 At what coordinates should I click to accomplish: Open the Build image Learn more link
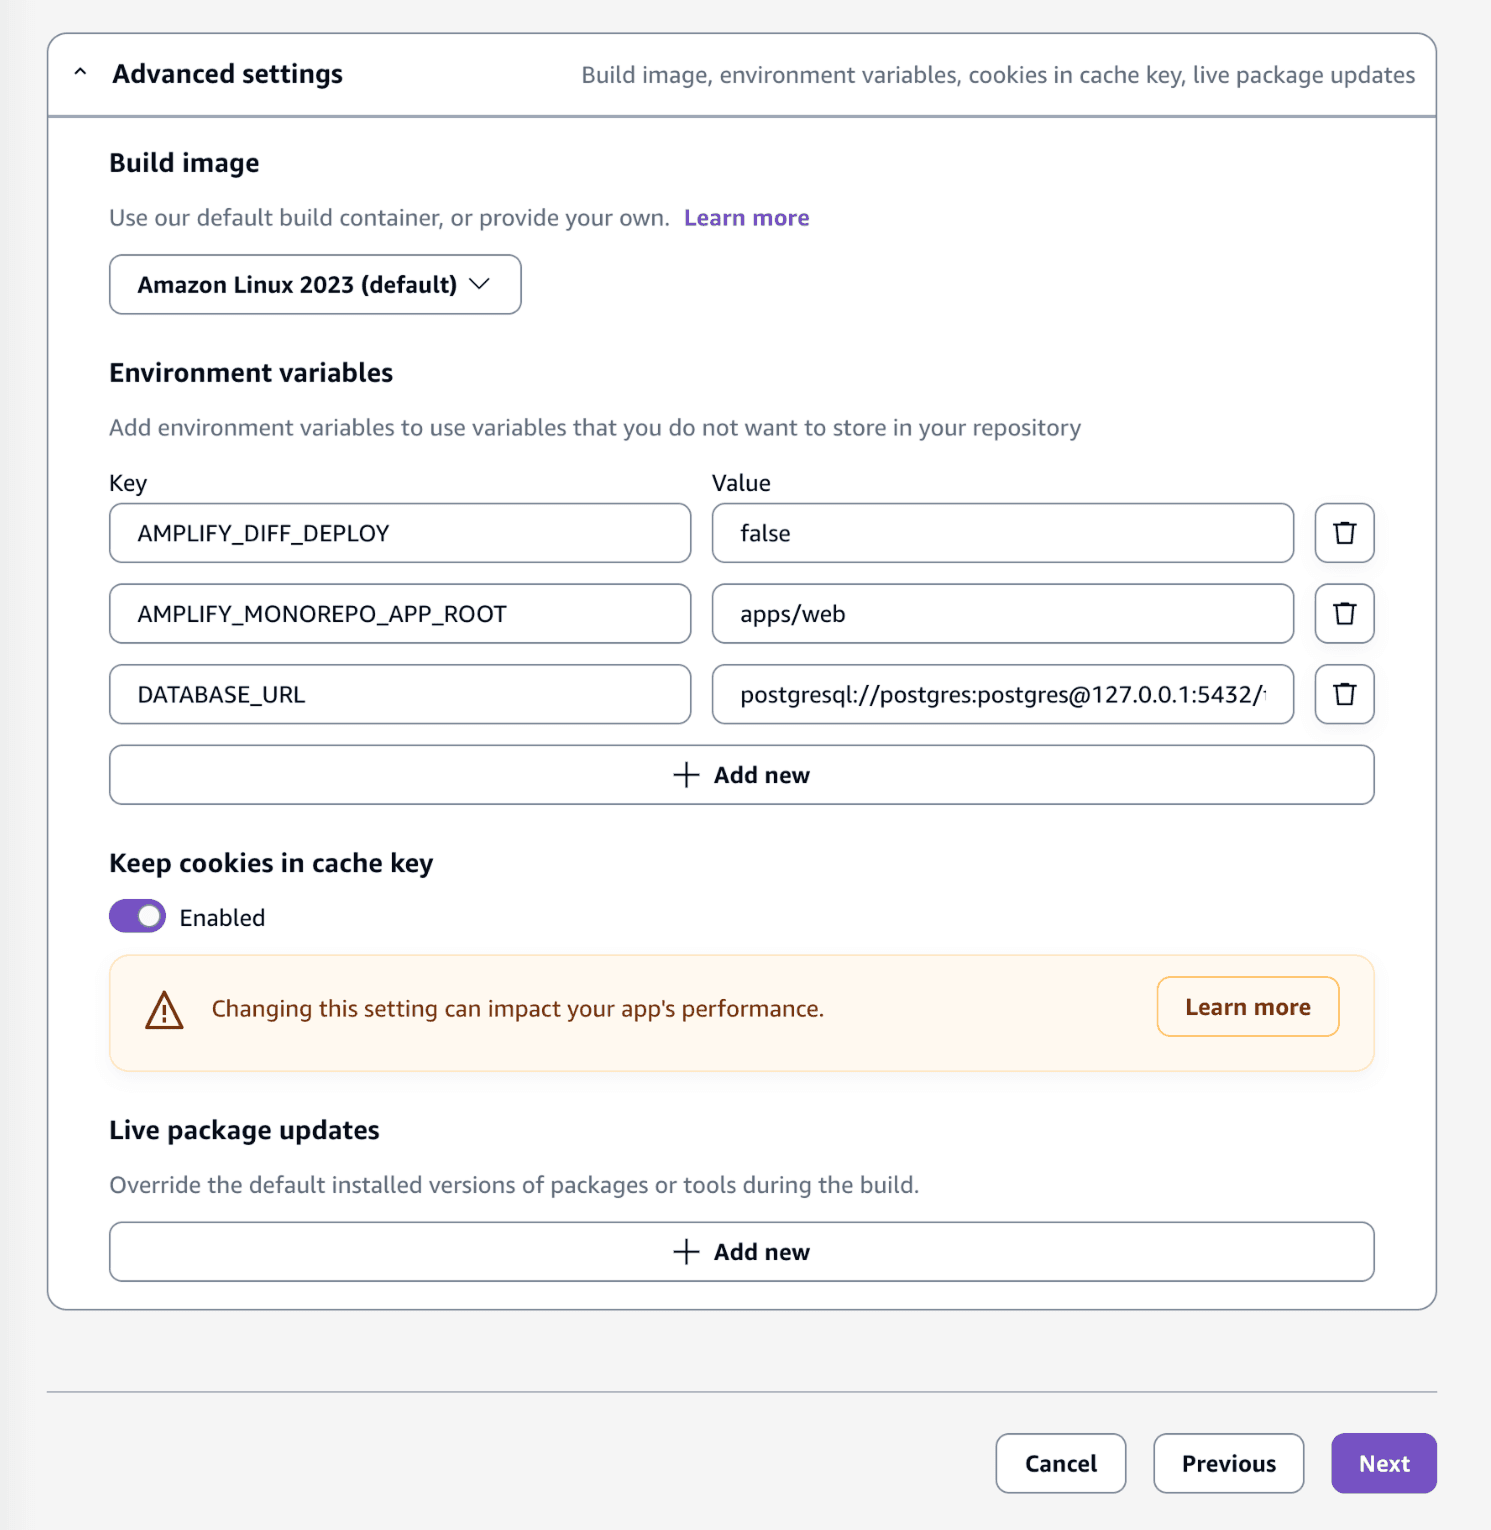click(746, 218)
